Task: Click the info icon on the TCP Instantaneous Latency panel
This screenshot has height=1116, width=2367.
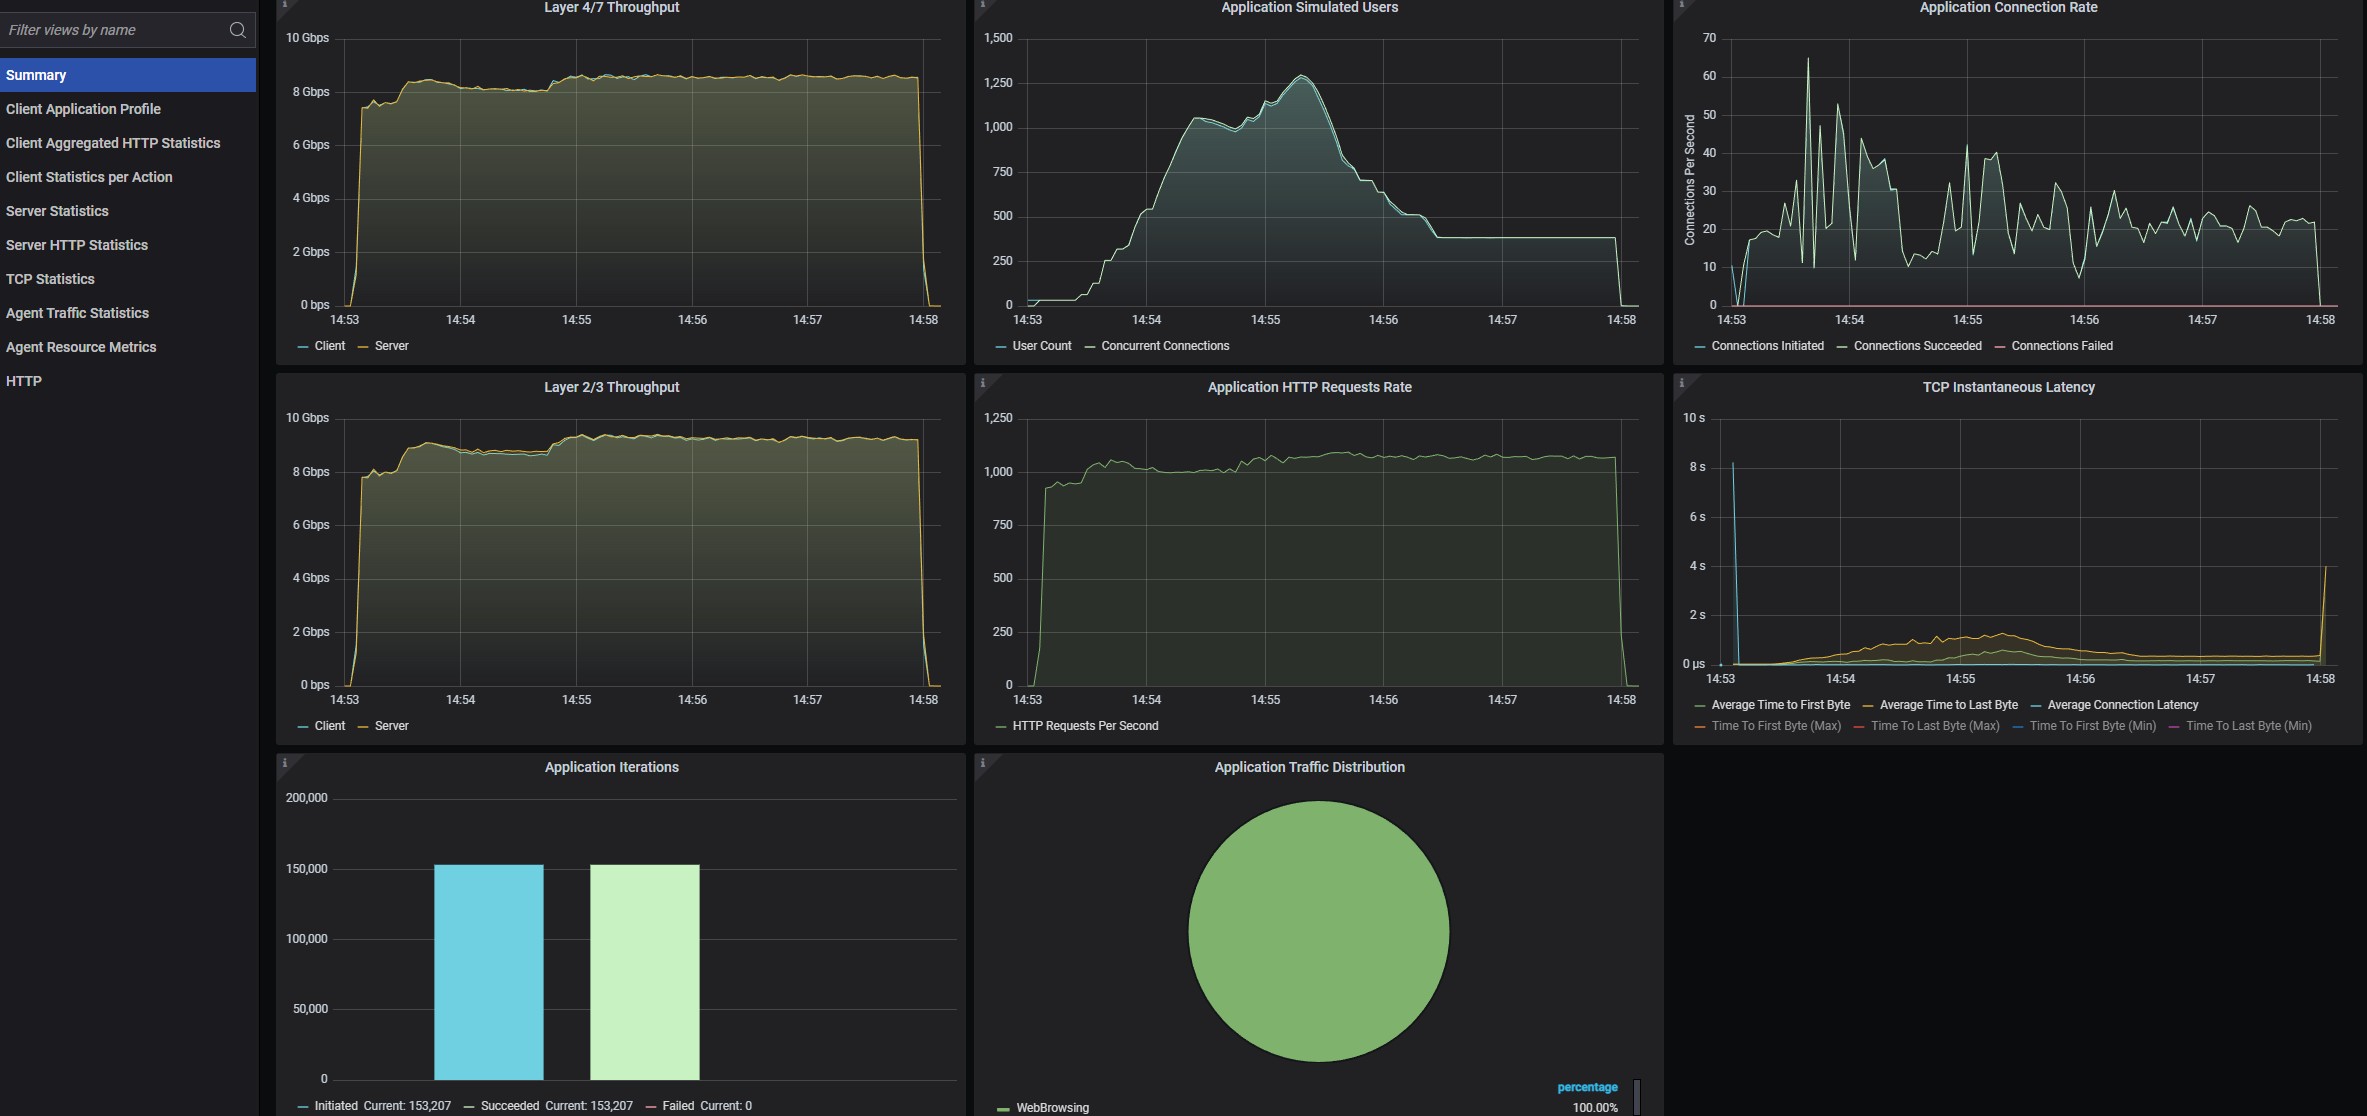Action: point(1682,383)
